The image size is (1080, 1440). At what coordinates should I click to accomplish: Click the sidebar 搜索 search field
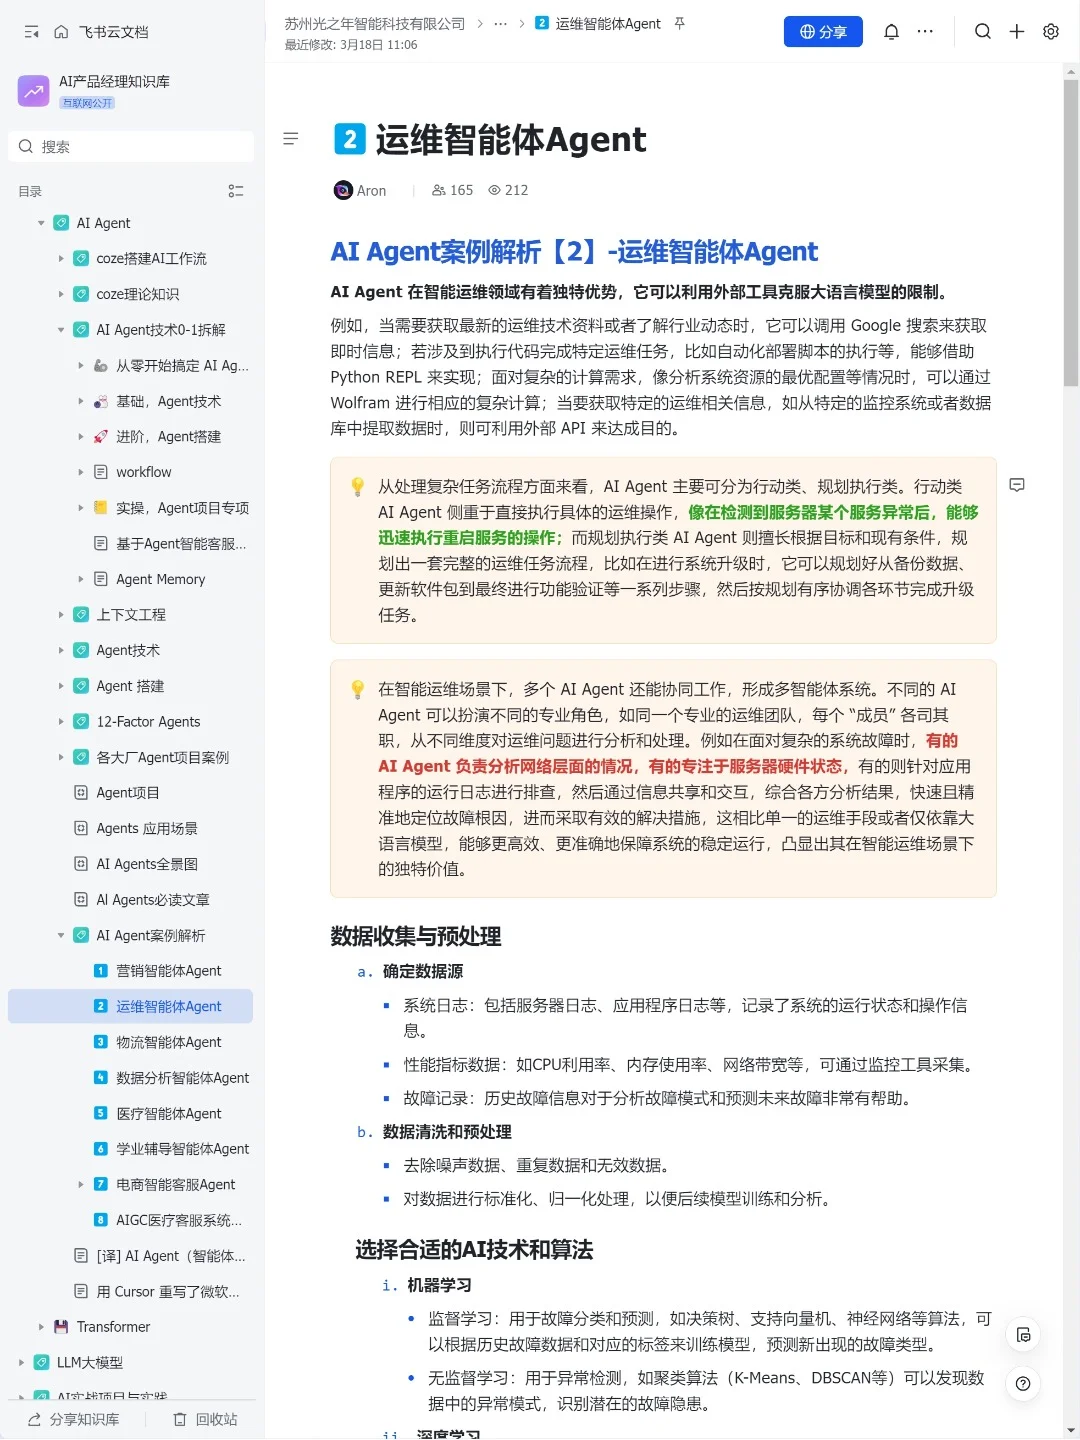(x=131, y=147)
